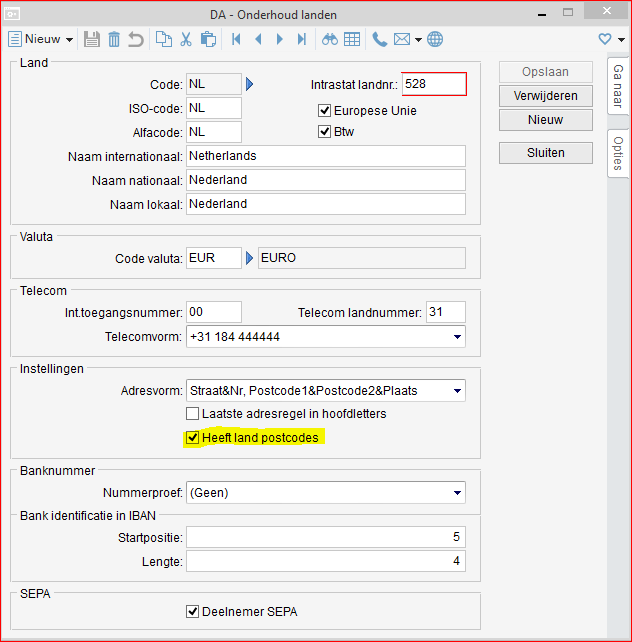Click the Naam internationaal field
632x642 pixels.
click(326, 156)
